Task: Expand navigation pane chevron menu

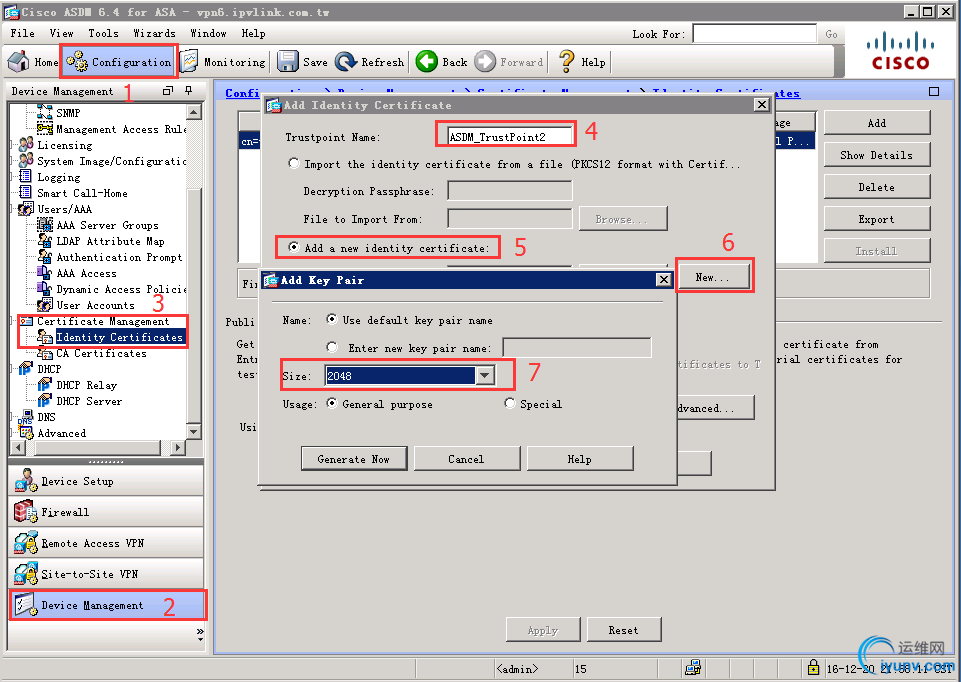Action: tap(200, 634)
